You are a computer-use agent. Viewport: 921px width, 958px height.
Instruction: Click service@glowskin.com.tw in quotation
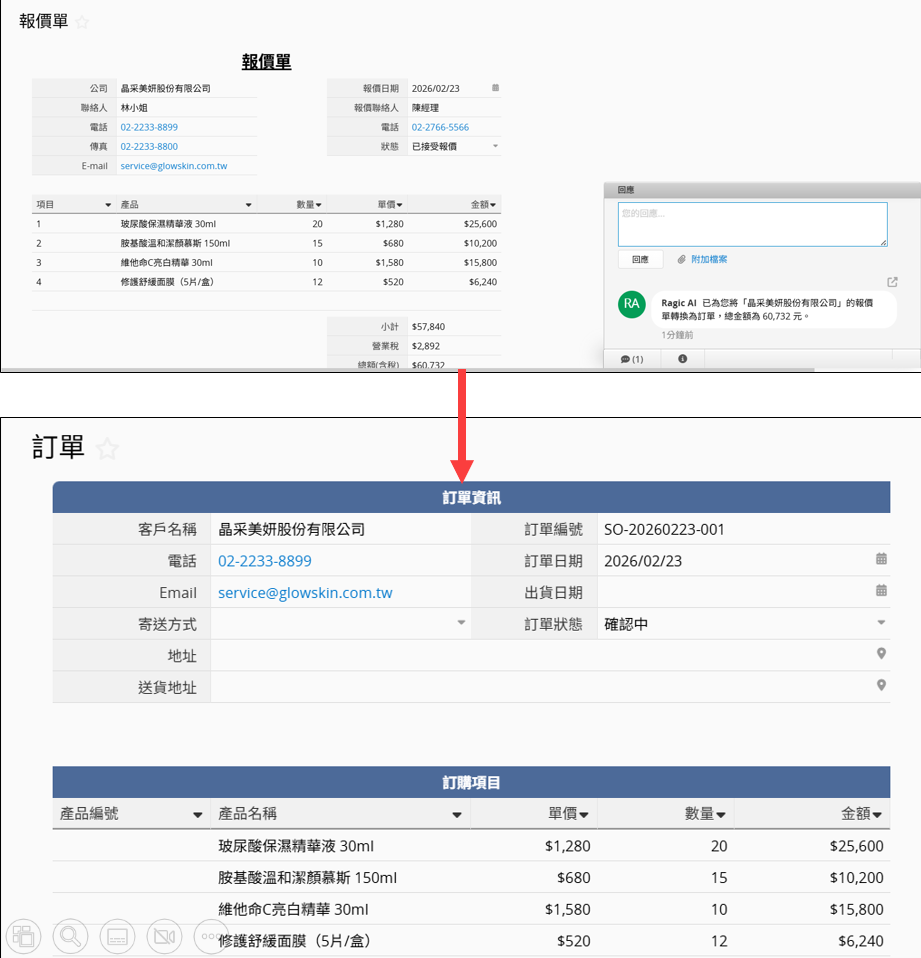pyautogui.click(x=174, y=166)
